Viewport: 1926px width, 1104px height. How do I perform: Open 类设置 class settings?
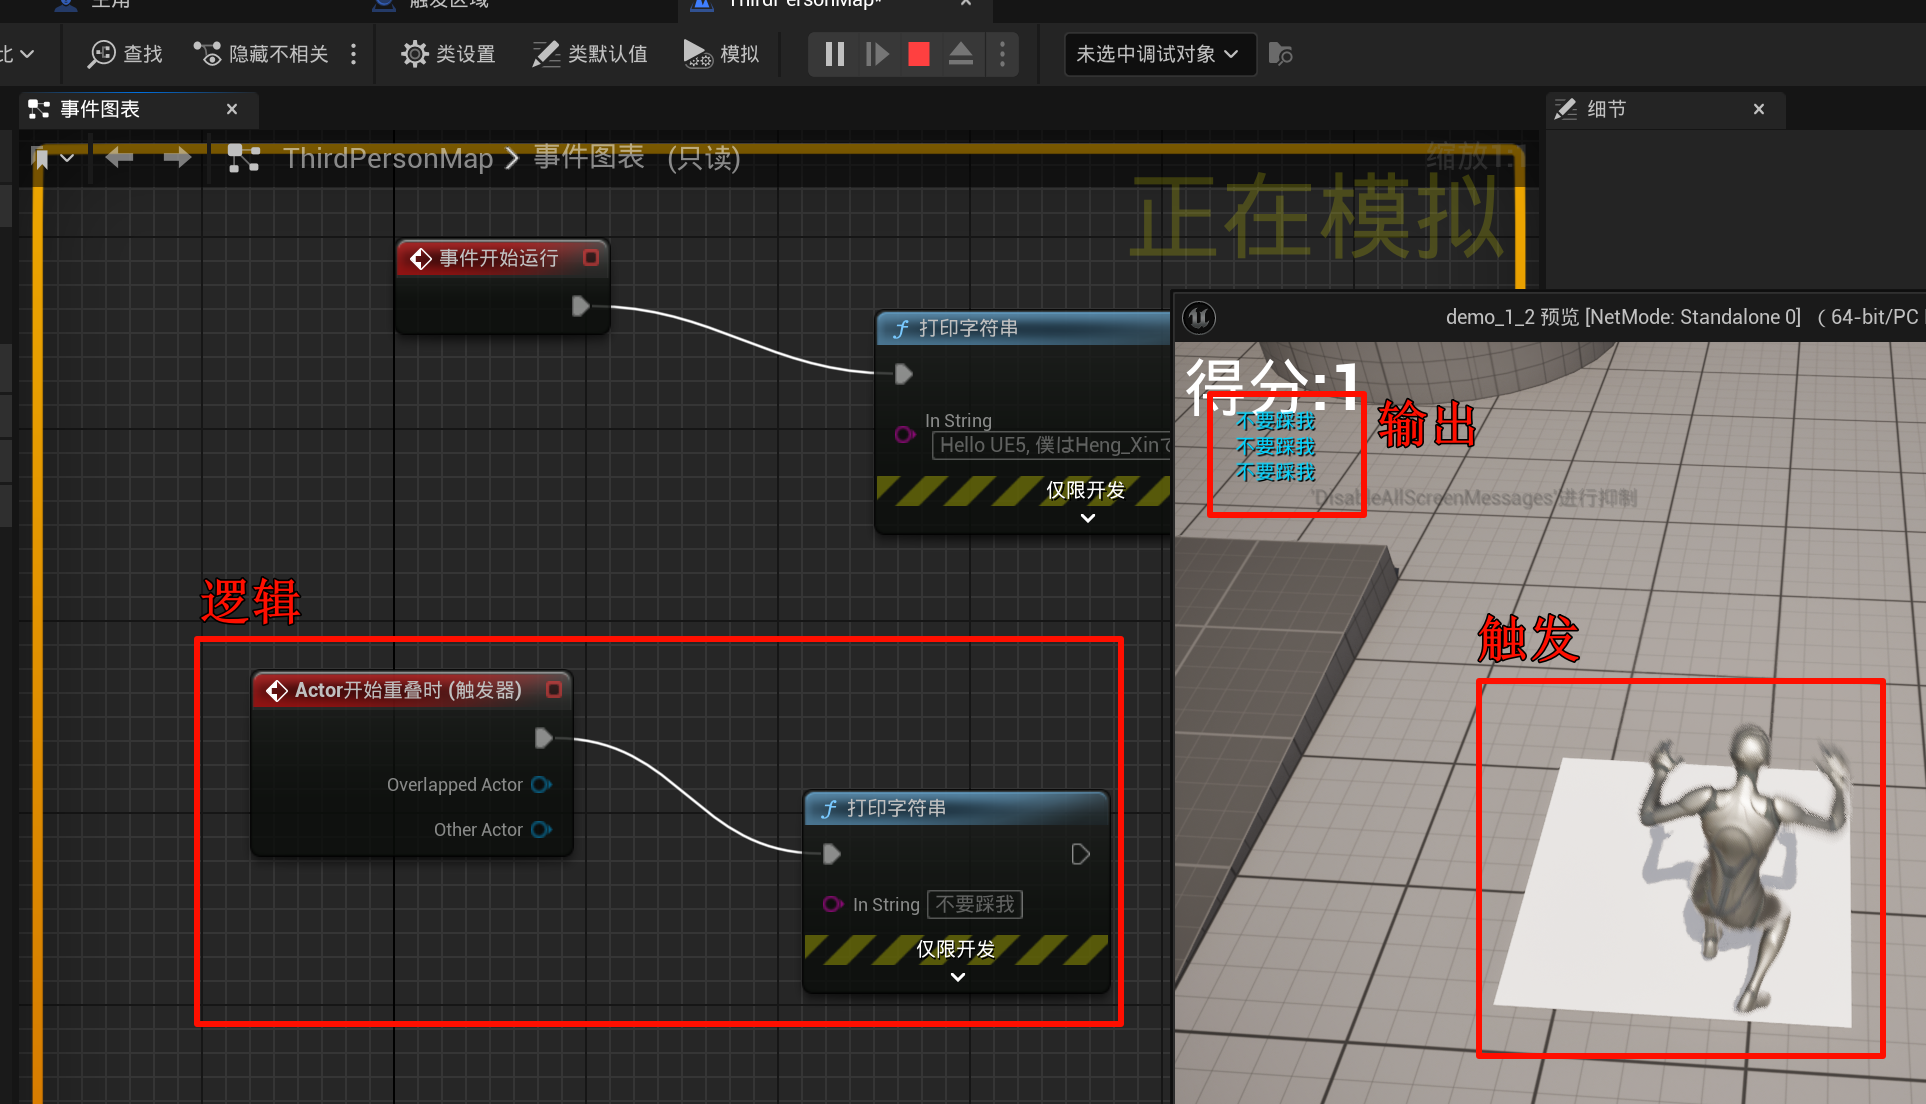(x=449, y=54)
